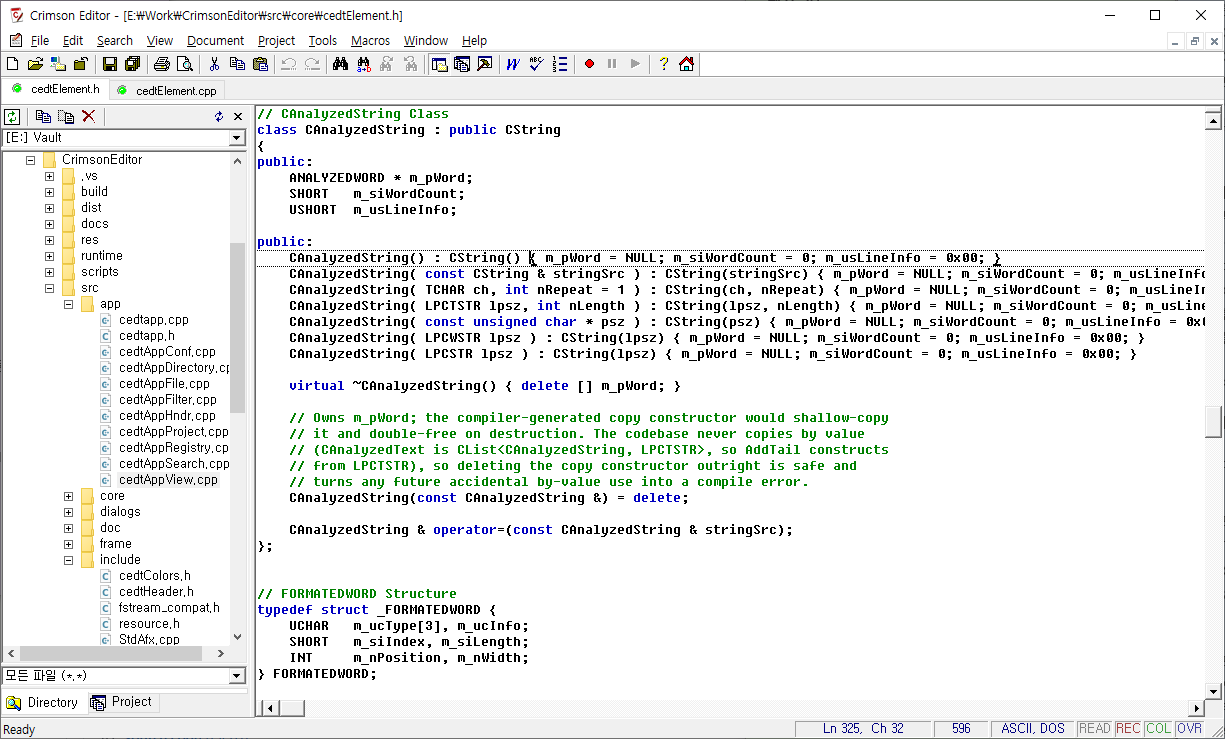The width and height of the screenshot is (1225, 739).
Task: Toggle line numbers with the 123 icon
Action: pyautogui.click(x=560, y=64)
